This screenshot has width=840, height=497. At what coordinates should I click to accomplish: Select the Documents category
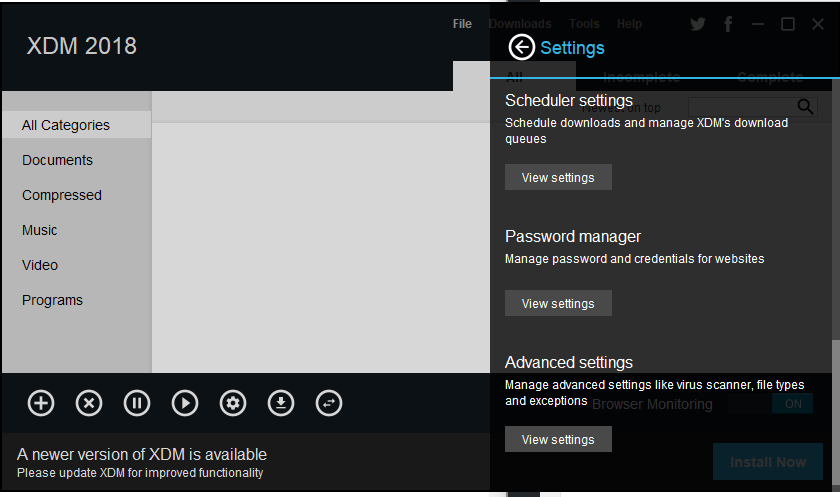pos(57,160)
